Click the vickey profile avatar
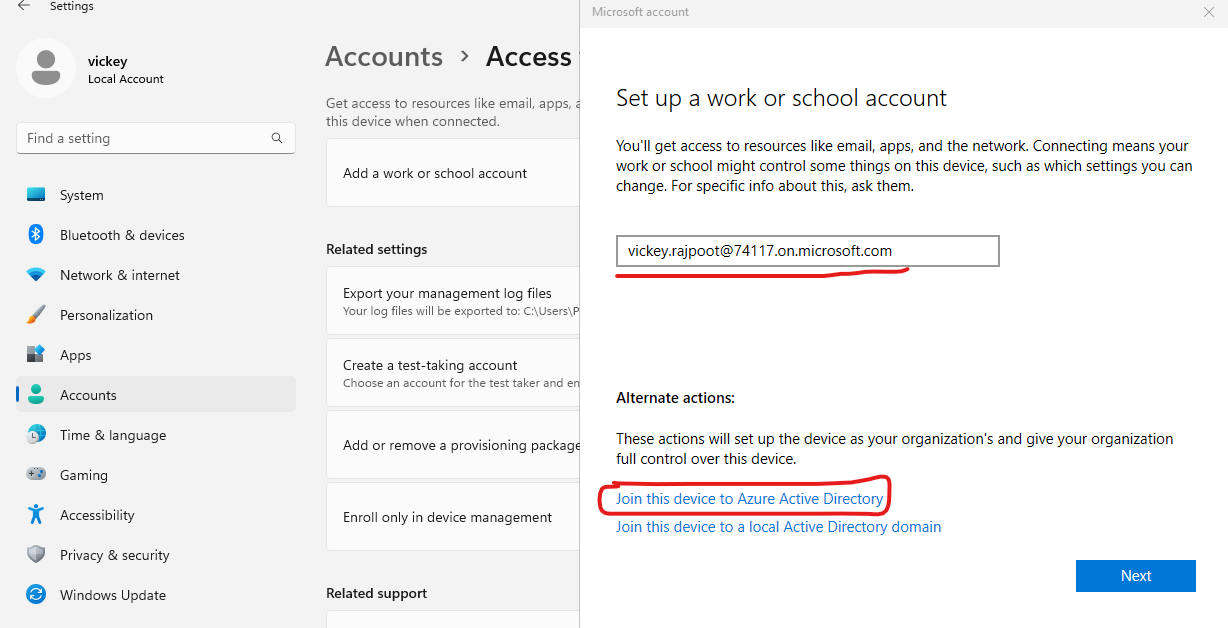 pyautogui.click(x=46, y=68)
